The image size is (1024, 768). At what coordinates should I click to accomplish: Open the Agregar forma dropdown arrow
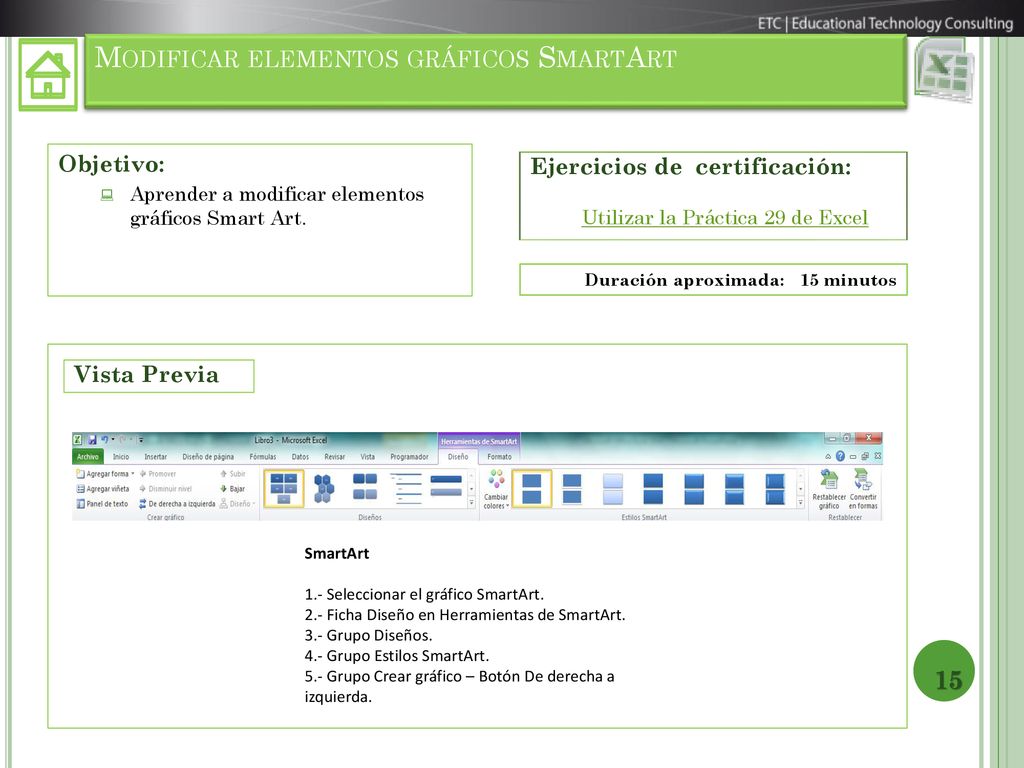point(133,474)
